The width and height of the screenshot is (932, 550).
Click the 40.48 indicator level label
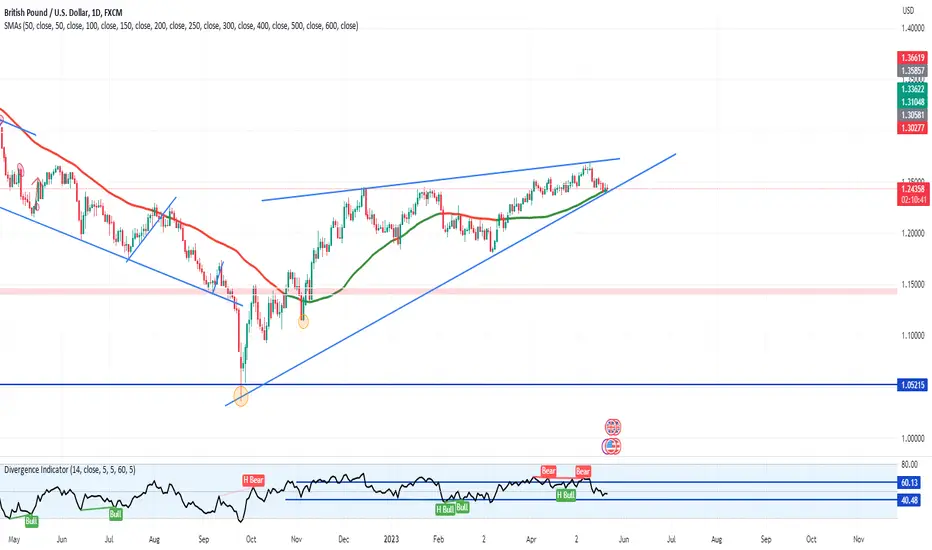point(909,501)
